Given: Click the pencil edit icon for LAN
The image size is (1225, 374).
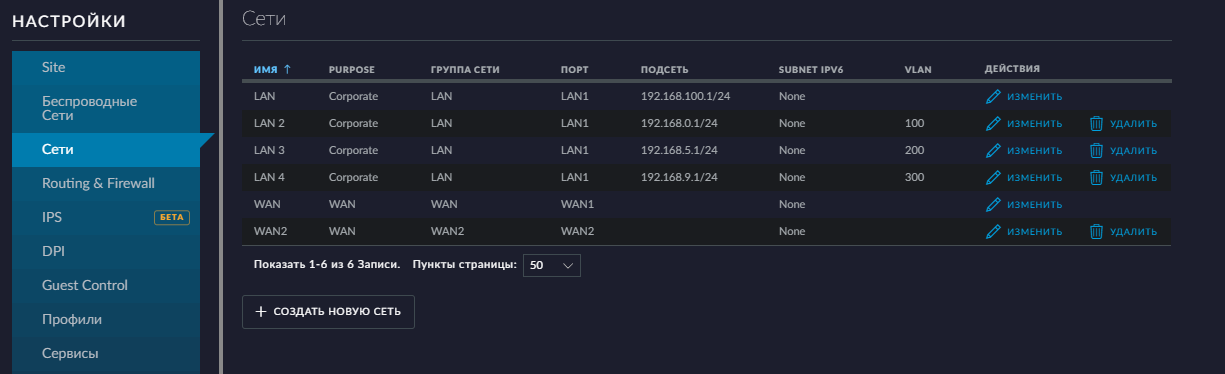Looking at the screenshot, I should (993, 97).
